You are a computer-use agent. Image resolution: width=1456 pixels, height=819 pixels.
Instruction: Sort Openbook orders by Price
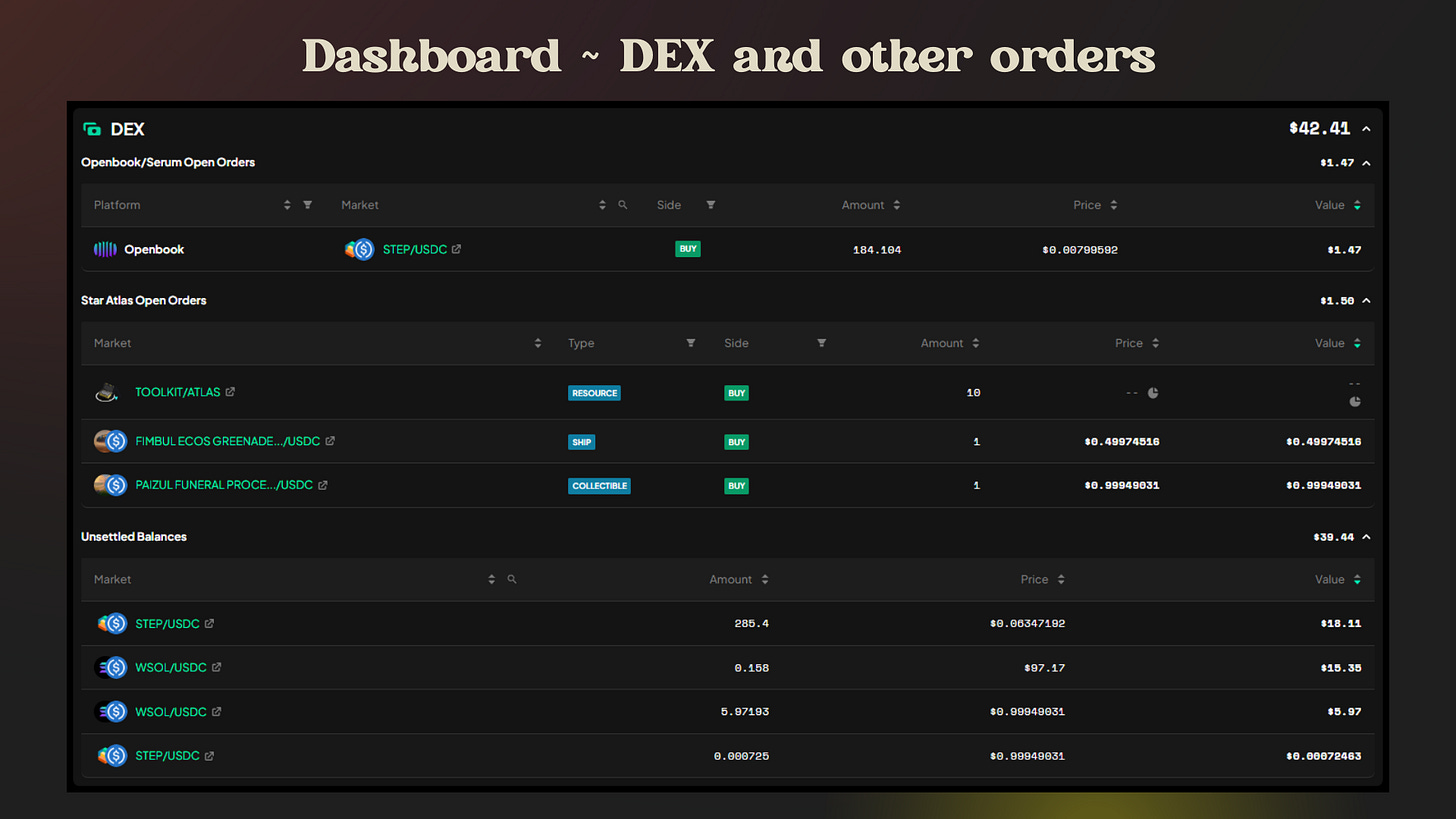[1113, 205]
